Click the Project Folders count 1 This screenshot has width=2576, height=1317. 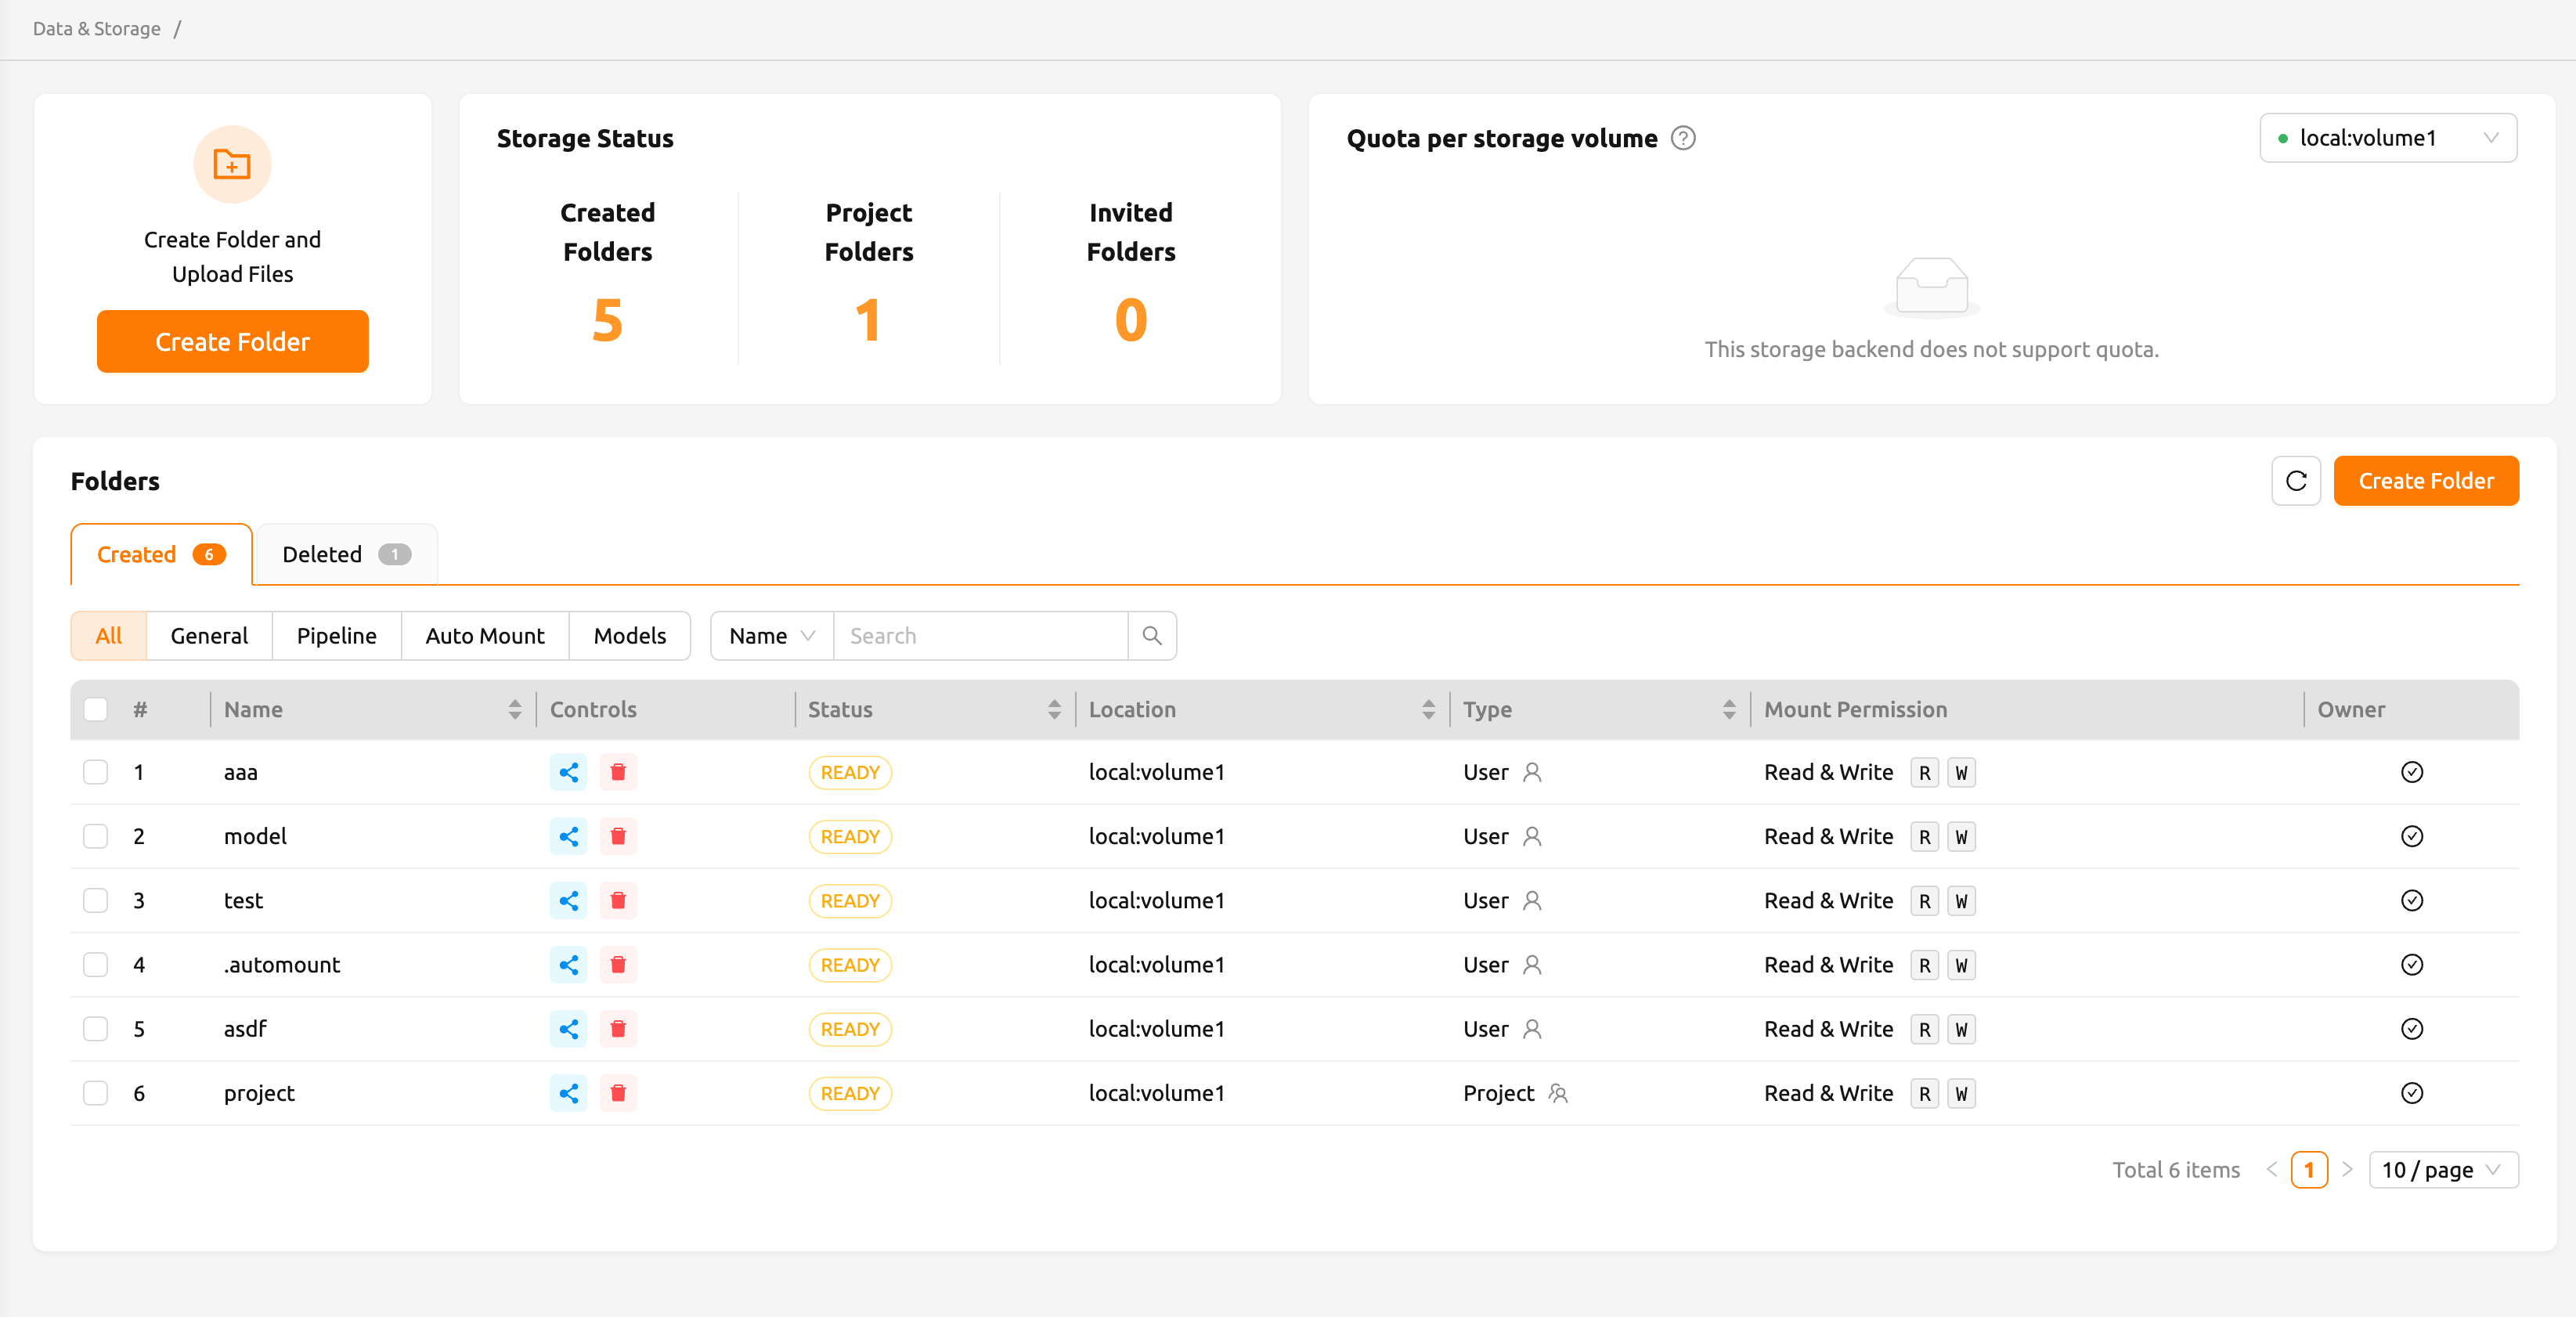(x=868, y=320)
